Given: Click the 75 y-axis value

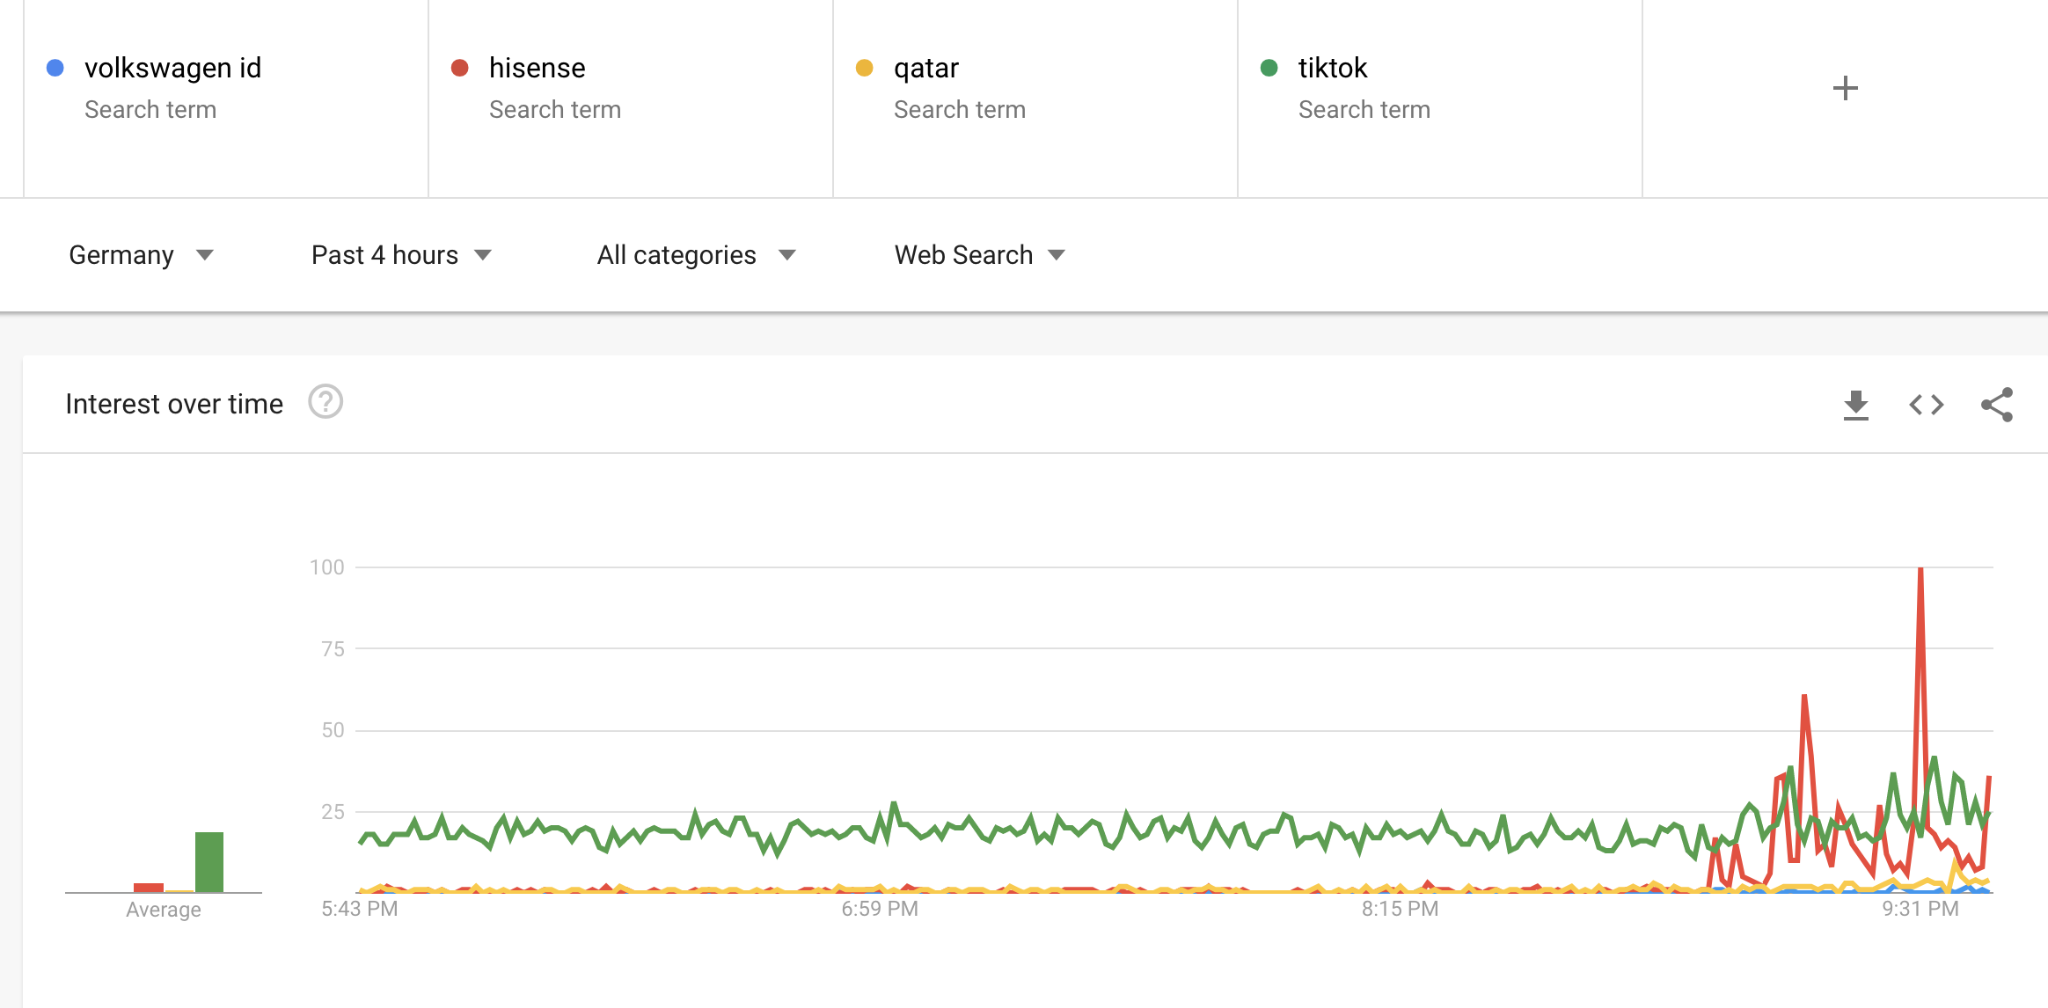Looking at the screenshot, I should tap(333, 649).
